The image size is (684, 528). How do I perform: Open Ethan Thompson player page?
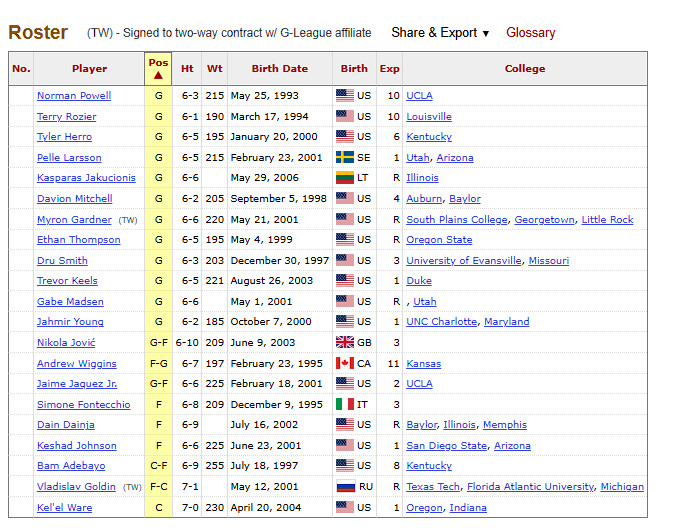[x=79, y=240]
